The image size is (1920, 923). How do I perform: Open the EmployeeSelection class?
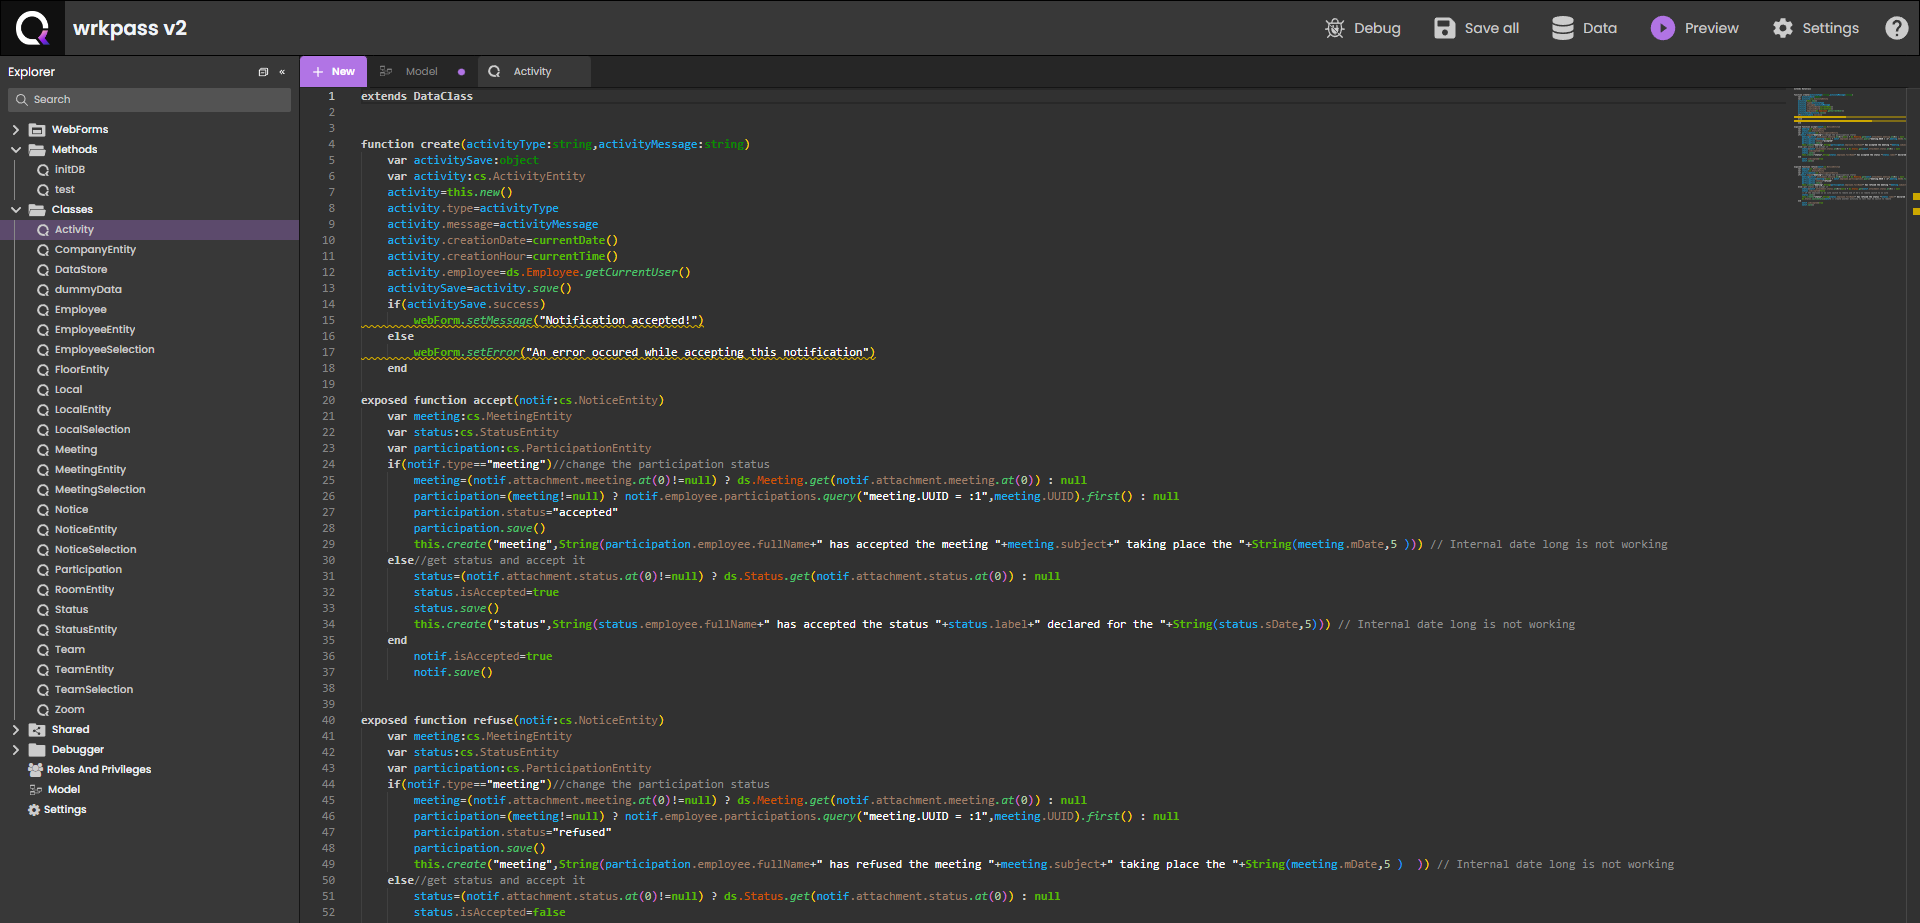(x=104, y=350)
